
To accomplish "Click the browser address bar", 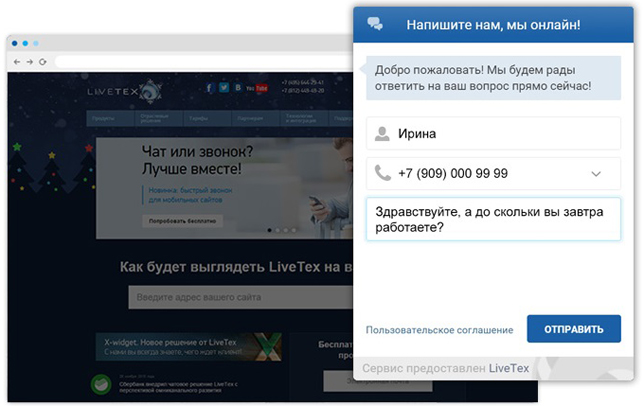I will pyautogui.click(x=204, y=62).
